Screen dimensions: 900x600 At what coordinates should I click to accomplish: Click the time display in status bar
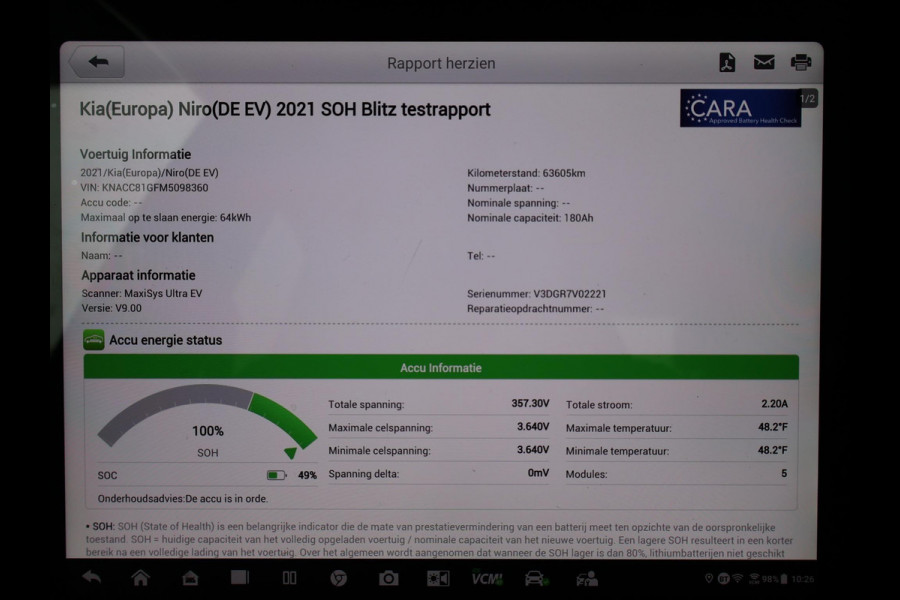(x=803, y=579)
